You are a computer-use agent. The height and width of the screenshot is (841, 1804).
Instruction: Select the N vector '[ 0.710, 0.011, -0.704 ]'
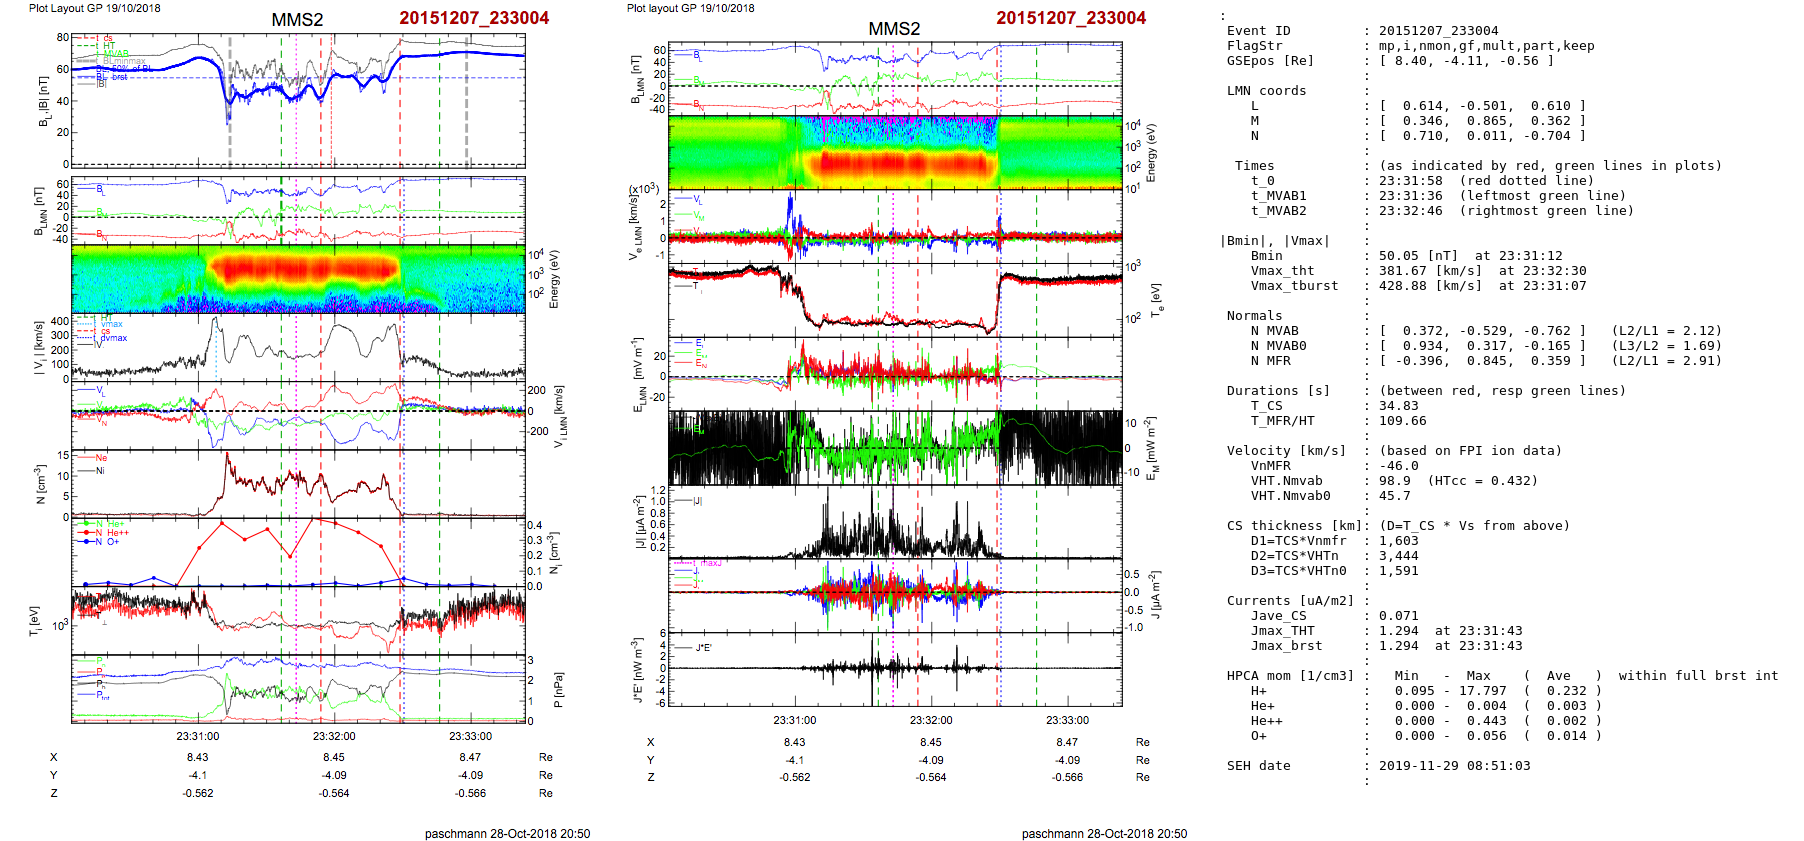point(1482,136)
